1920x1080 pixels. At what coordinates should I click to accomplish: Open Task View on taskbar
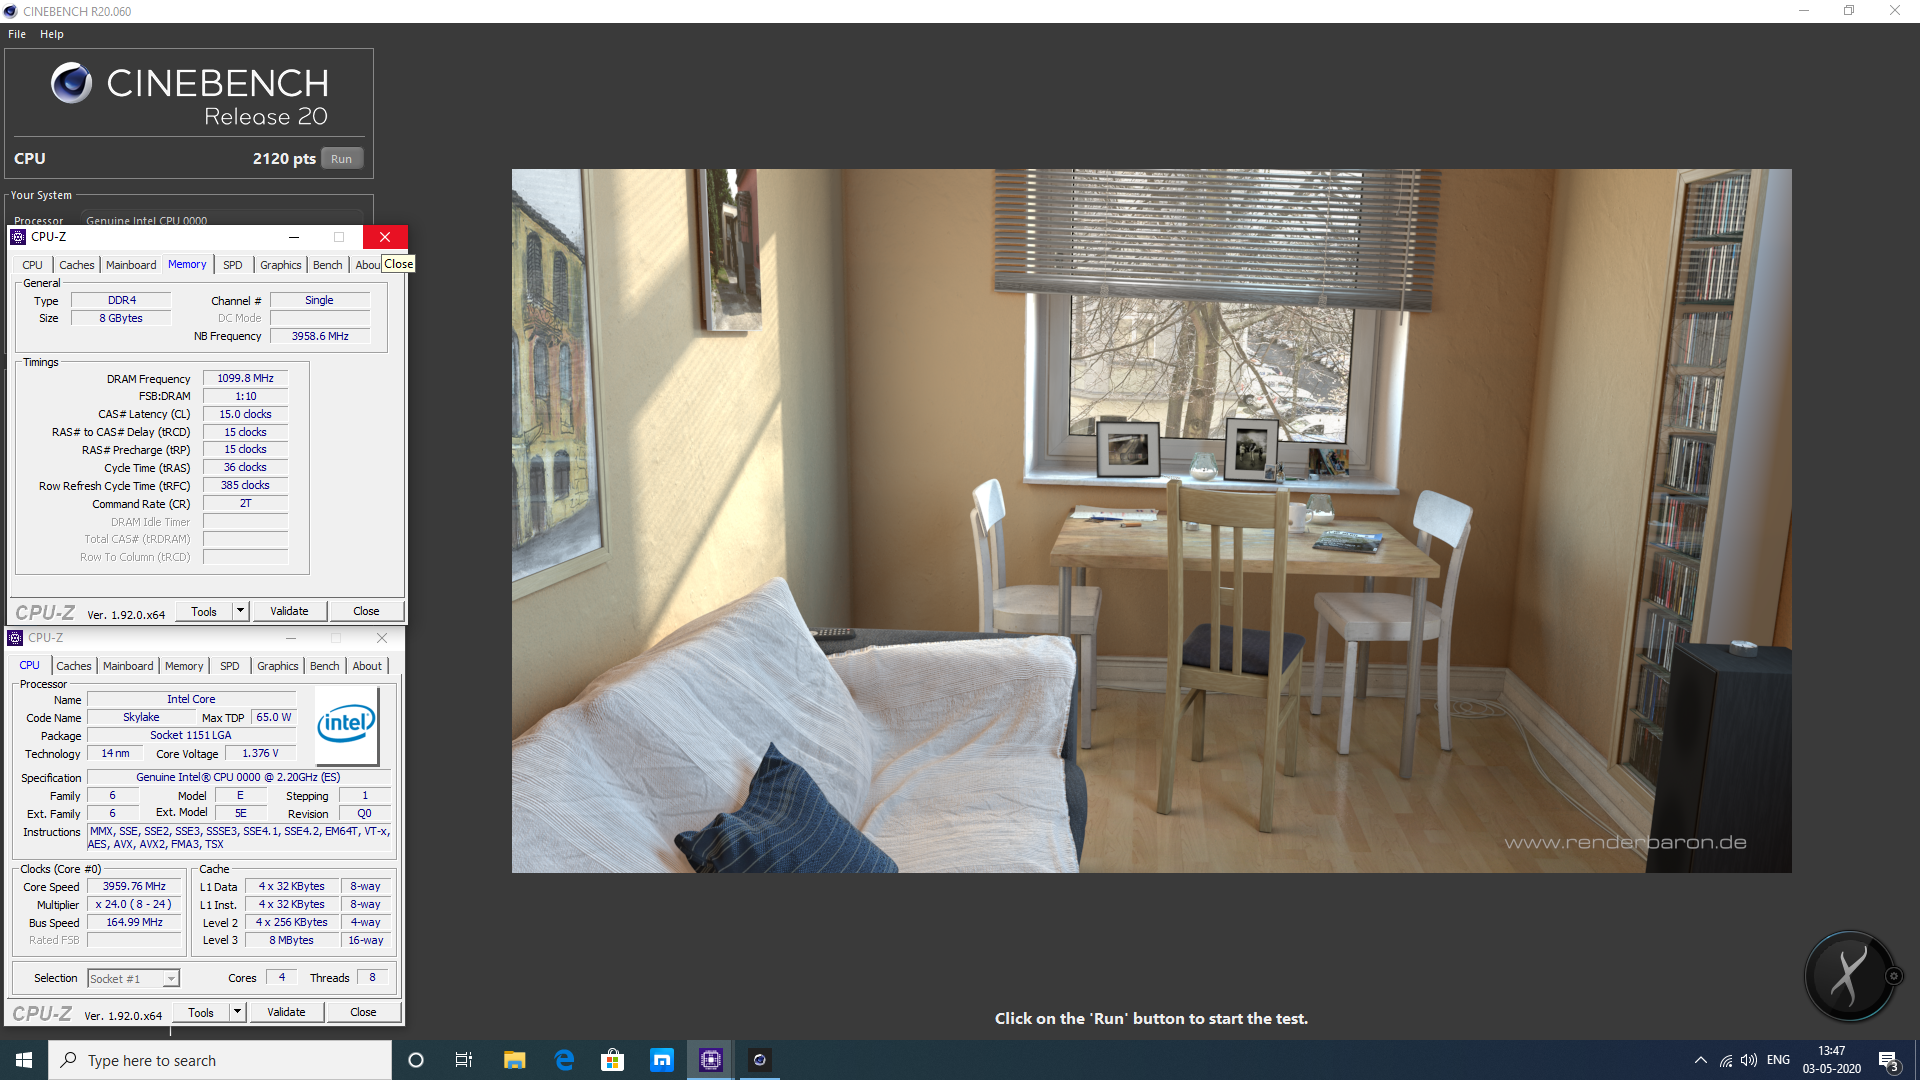(x=464, y=1060)
